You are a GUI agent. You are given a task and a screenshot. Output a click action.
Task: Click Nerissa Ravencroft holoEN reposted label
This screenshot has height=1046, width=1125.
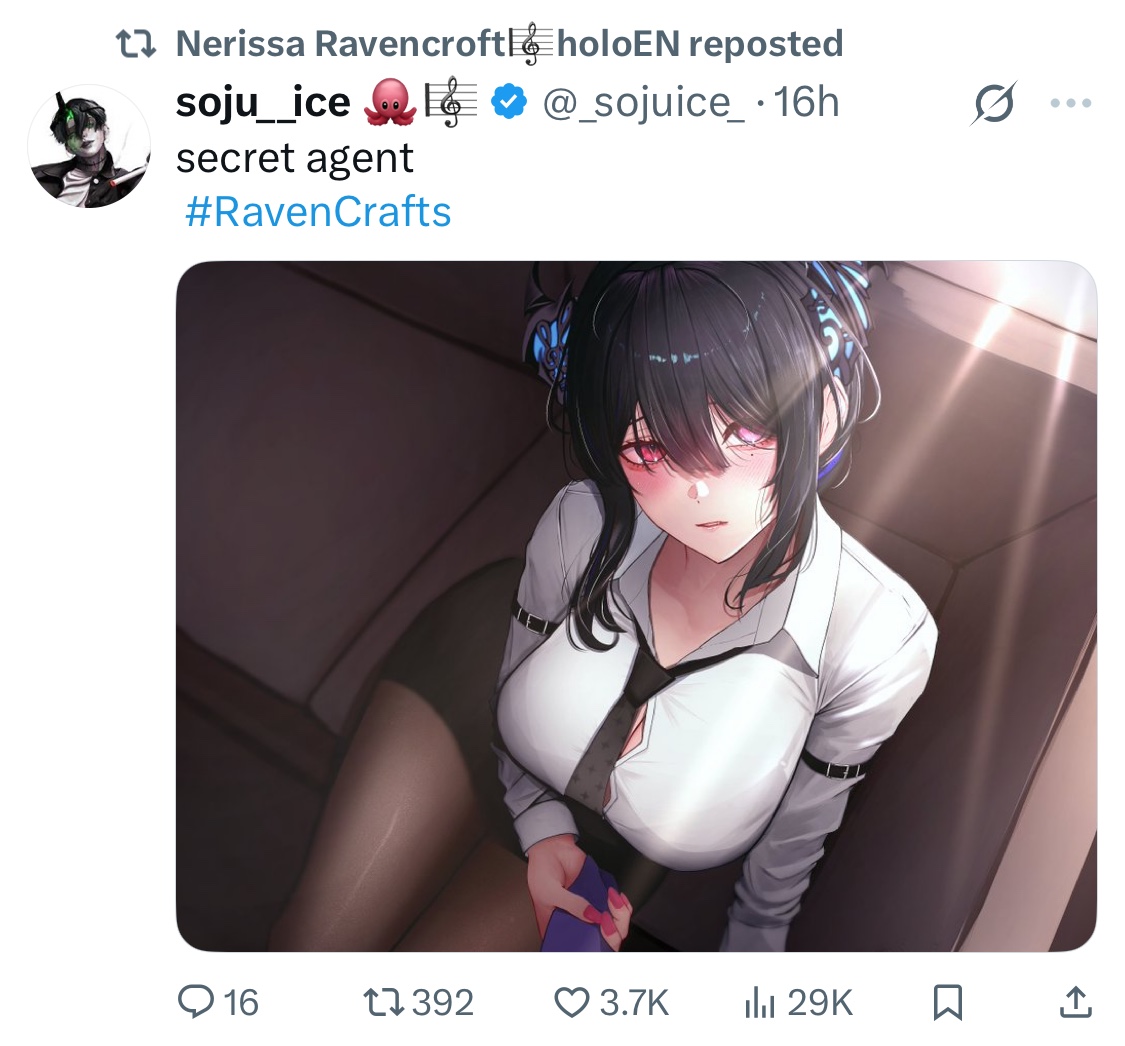click(x=509, y=44)
